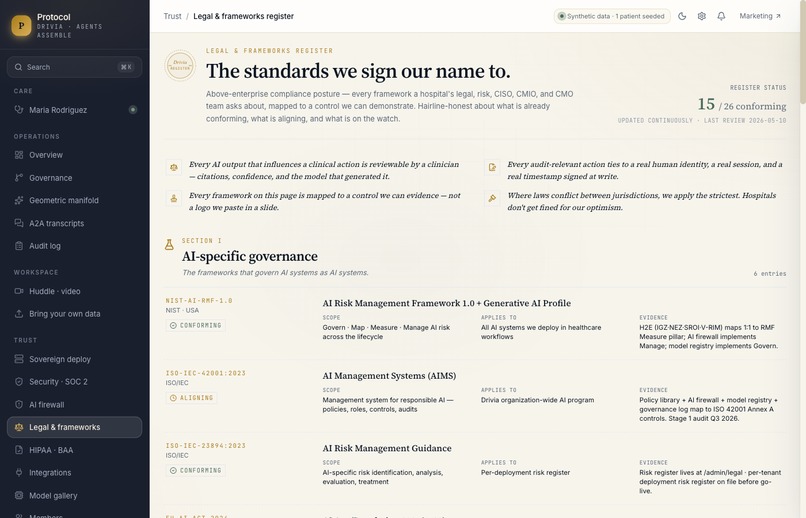Toggle dark mode moon icon
The height and width of the screenshot is (518, 806).
coord(682,16)
